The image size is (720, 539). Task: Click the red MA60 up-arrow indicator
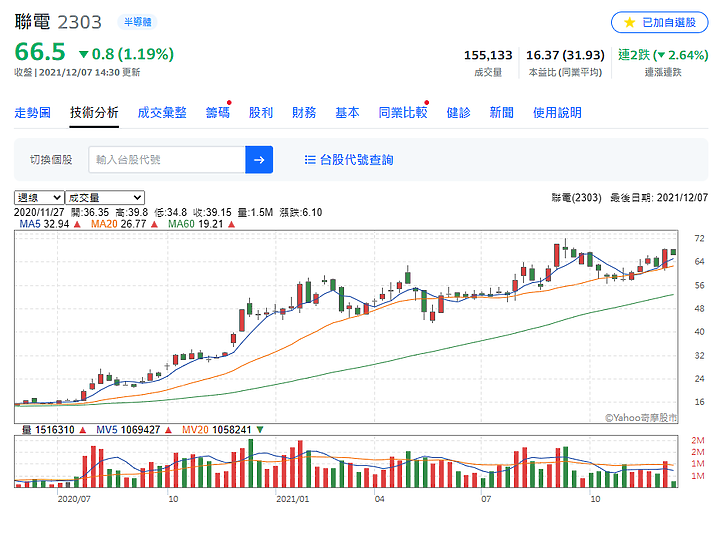pyautogui.click(x=231, y=224)
